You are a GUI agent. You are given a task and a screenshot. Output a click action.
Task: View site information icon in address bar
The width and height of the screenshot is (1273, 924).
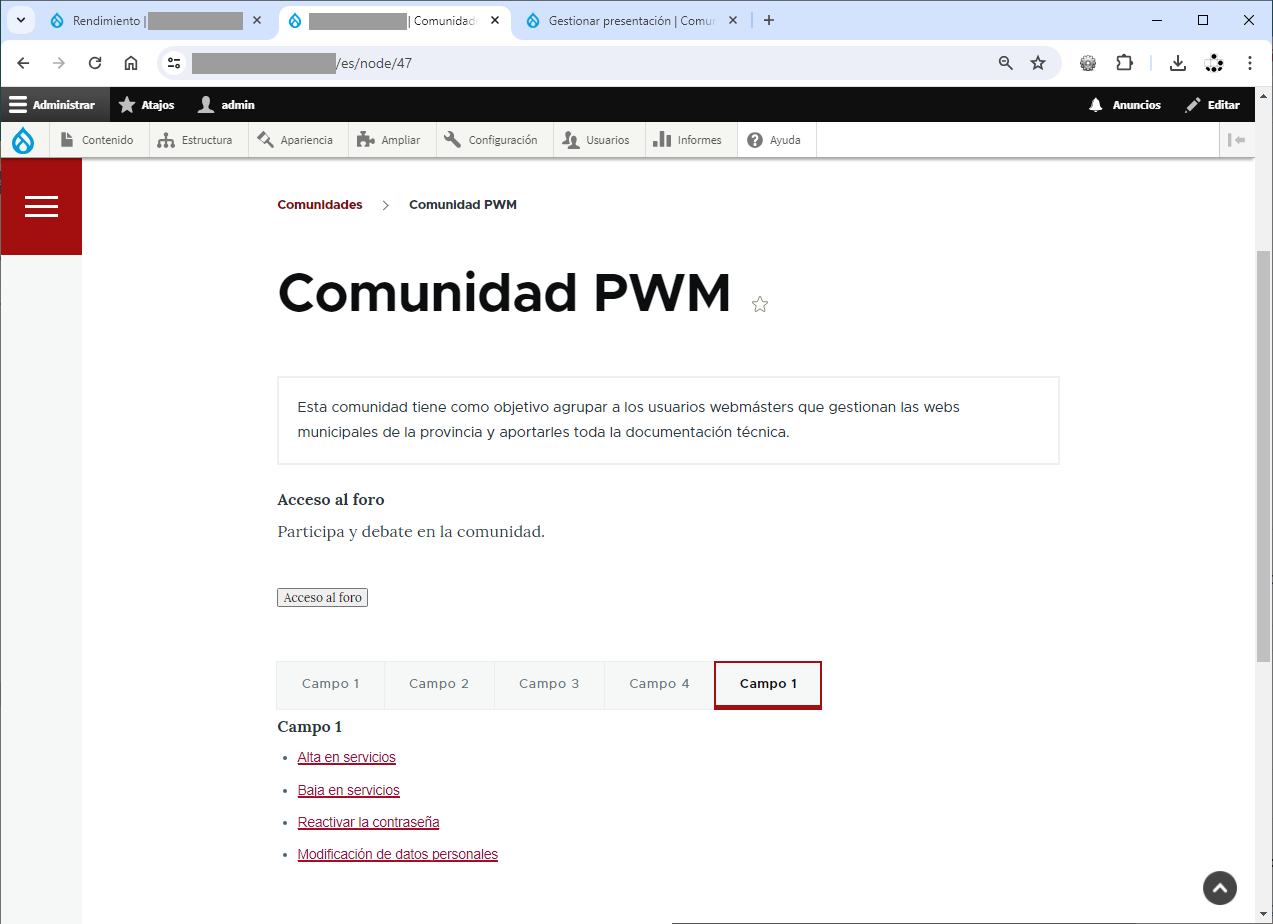pos(174,63)
